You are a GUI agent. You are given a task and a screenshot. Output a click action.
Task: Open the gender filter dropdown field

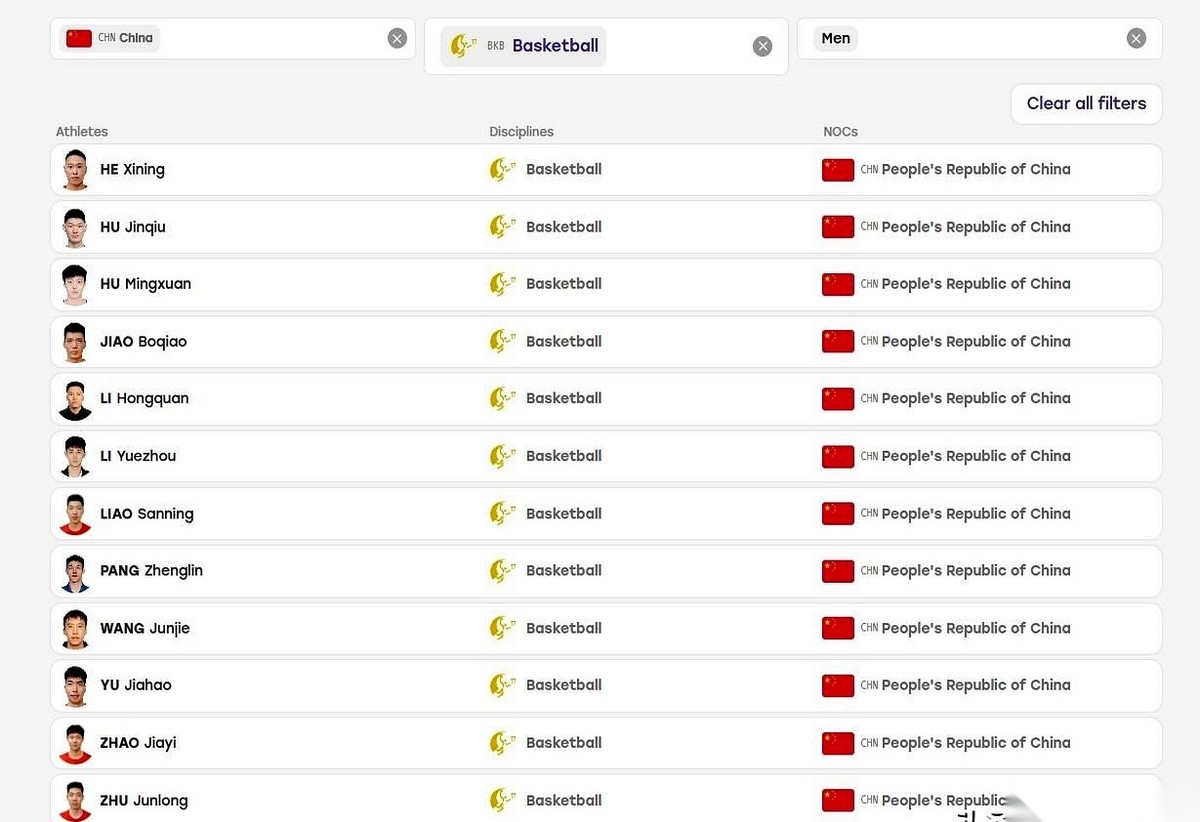979,39
